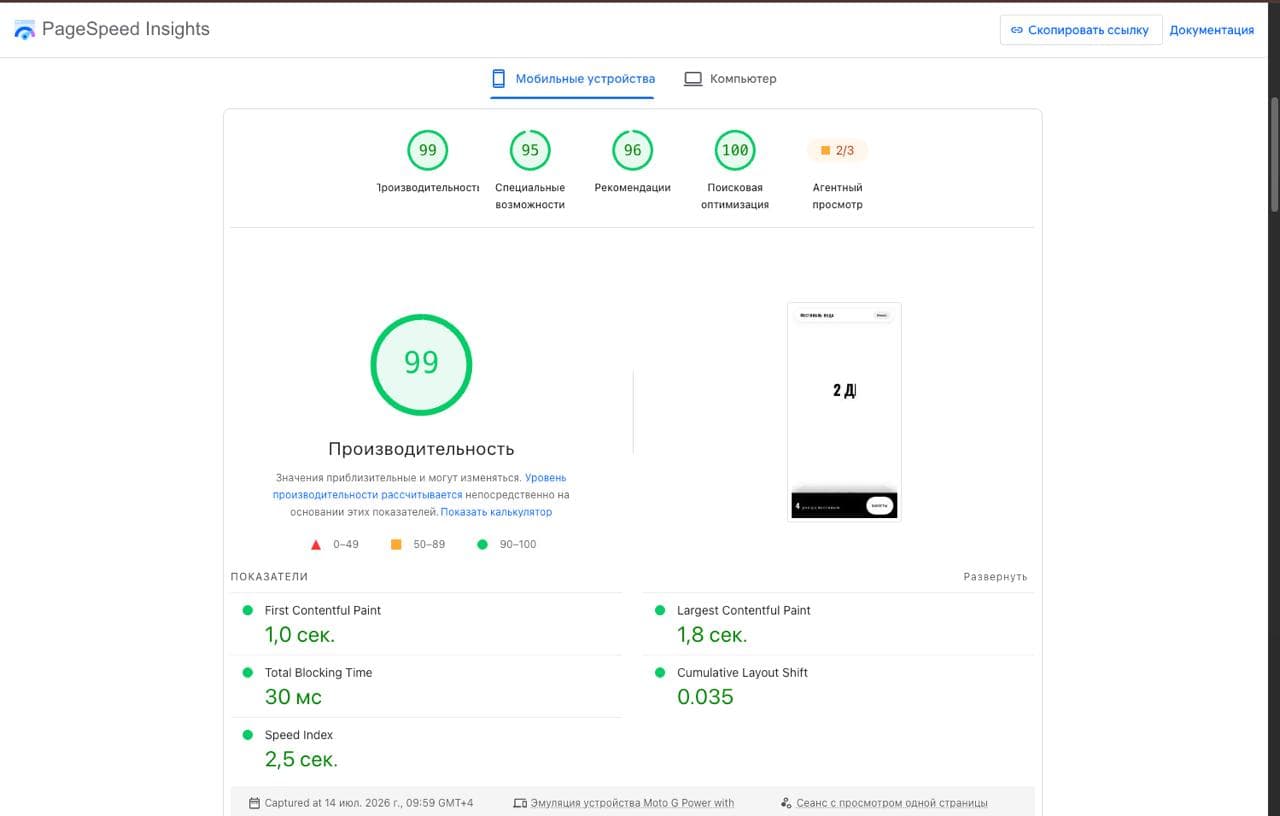Click the orange square 50–89 legend icon

(x=396, y=545)
